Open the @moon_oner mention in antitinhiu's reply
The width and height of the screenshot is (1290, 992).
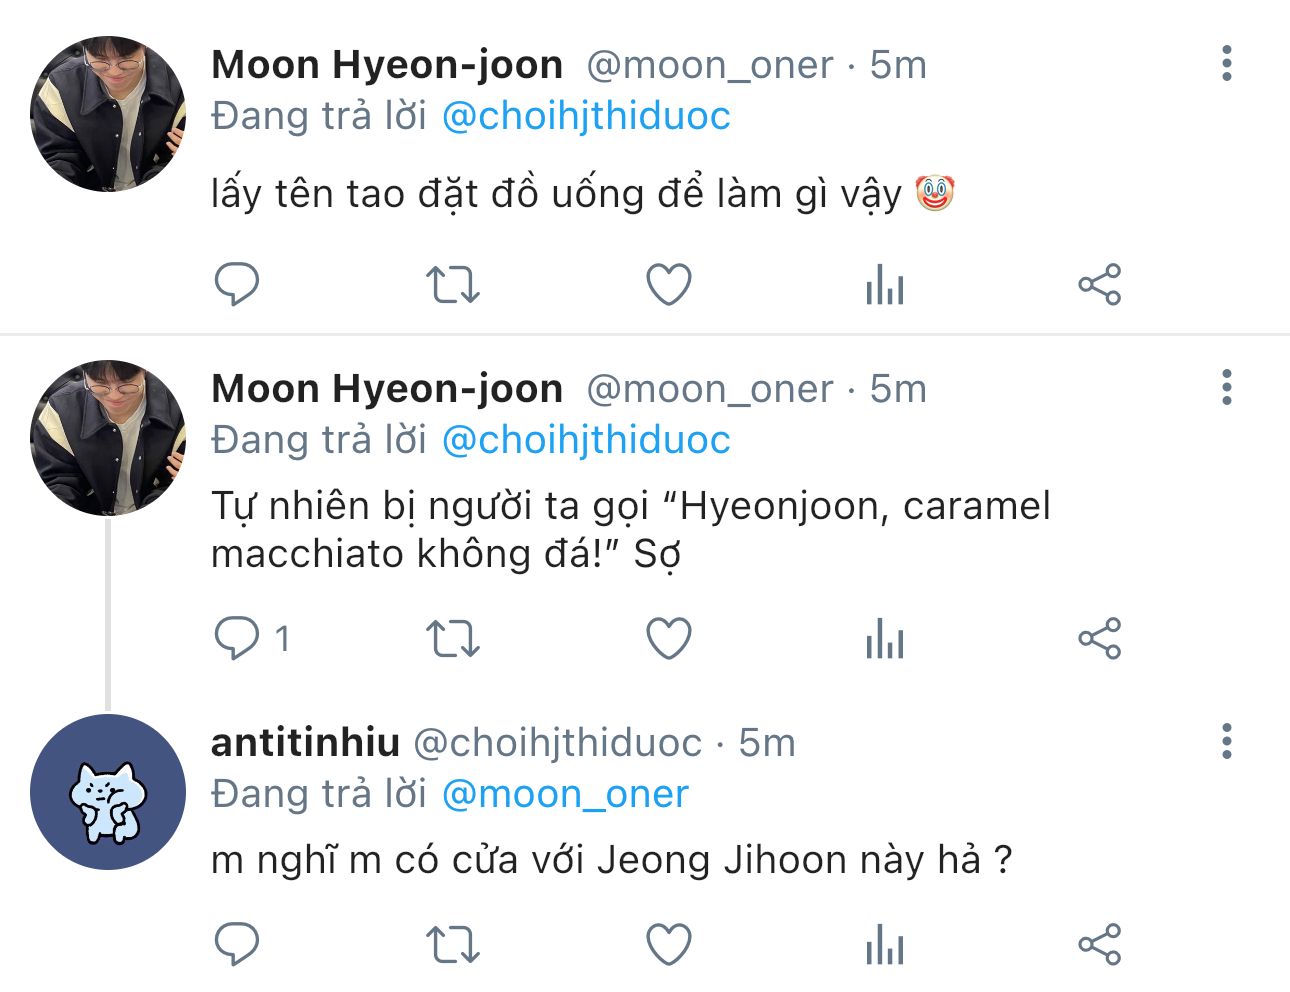click(x=565, y=794)
